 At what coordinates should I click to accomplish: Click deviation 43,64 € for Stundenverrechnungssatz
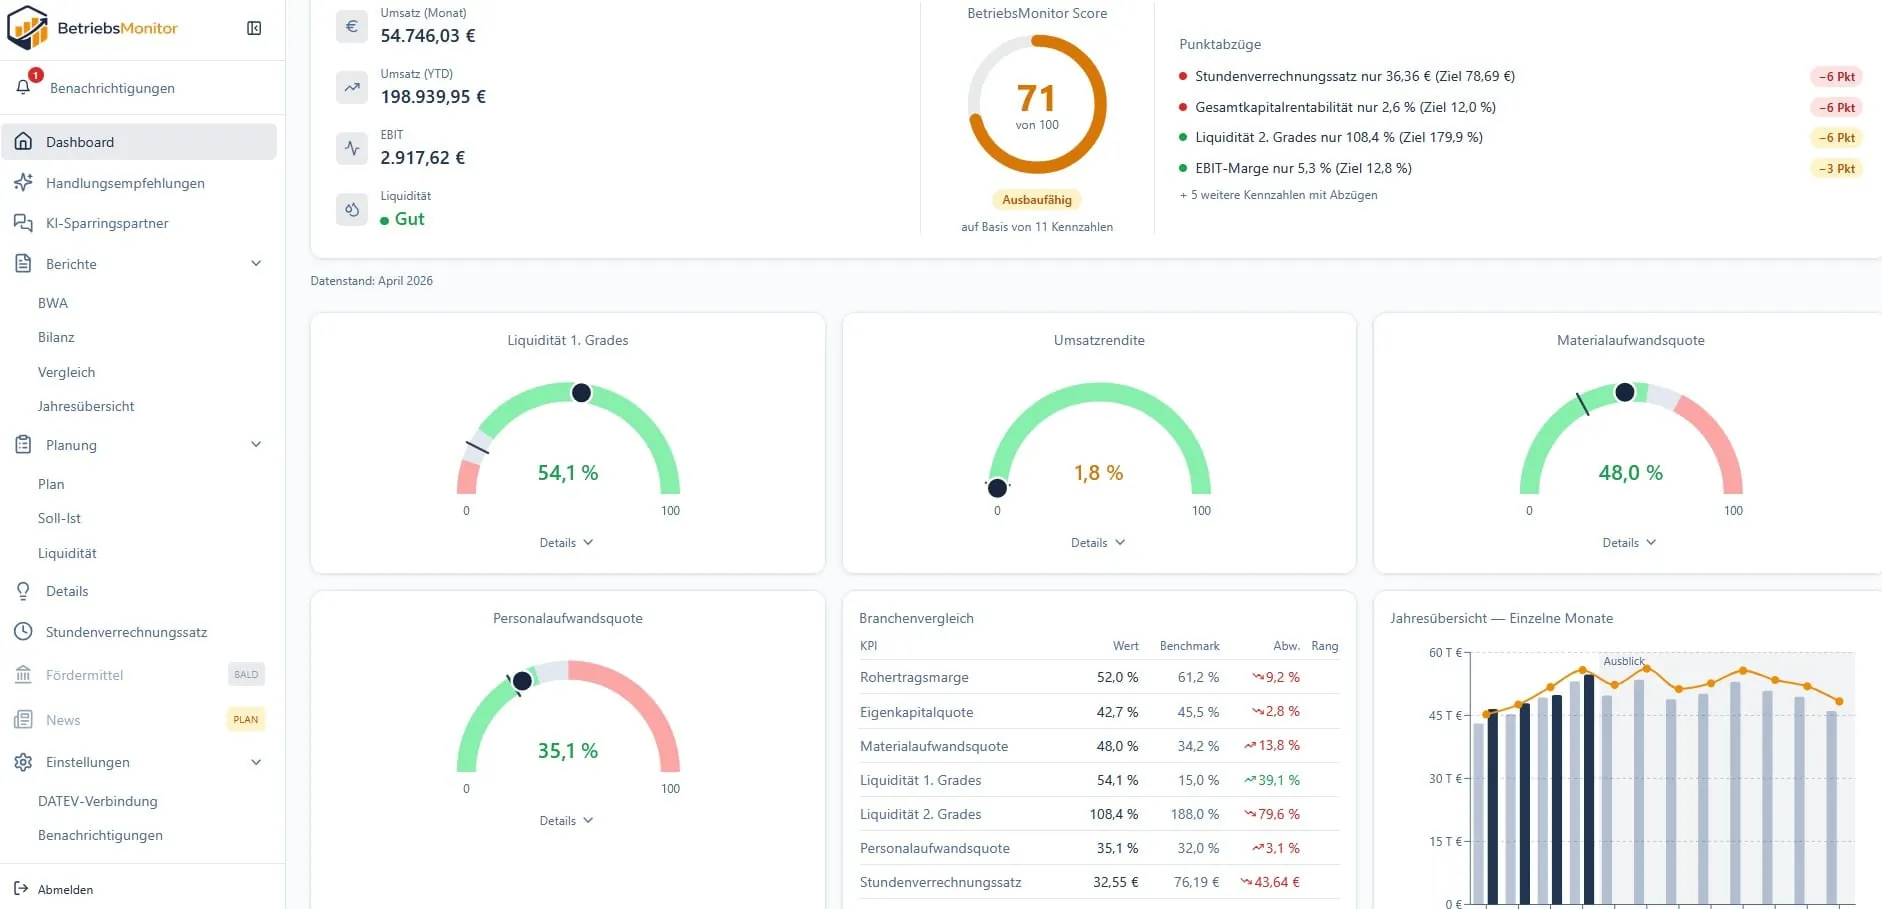tap(1270, 882)
